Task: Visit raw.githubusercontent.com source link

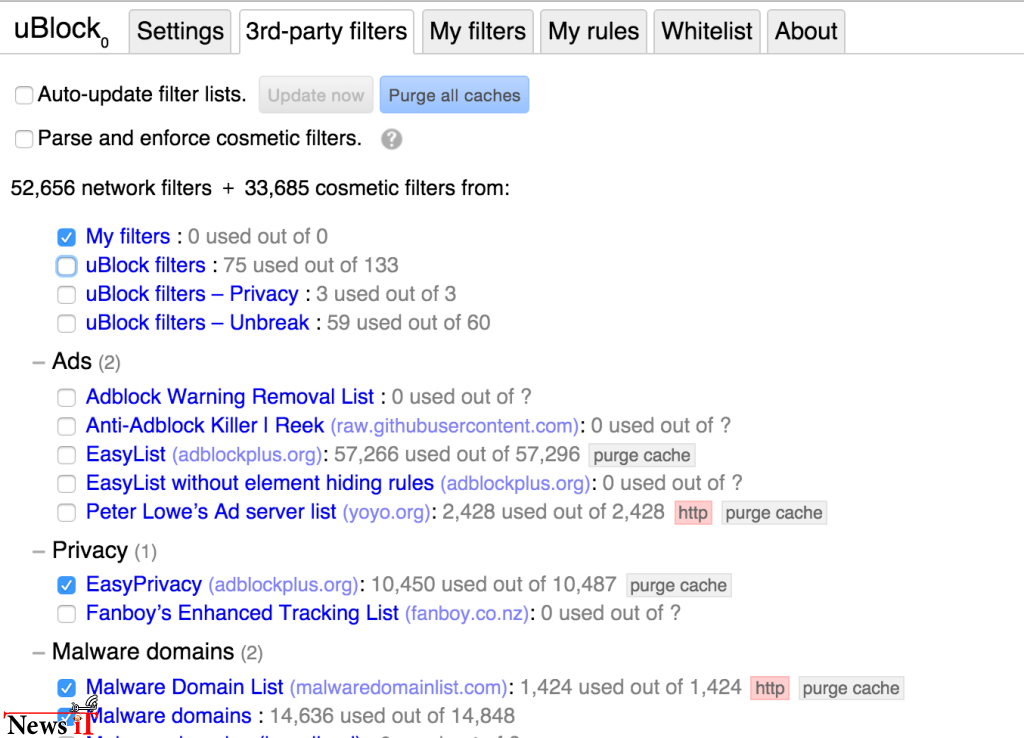Action: point(455,426)
